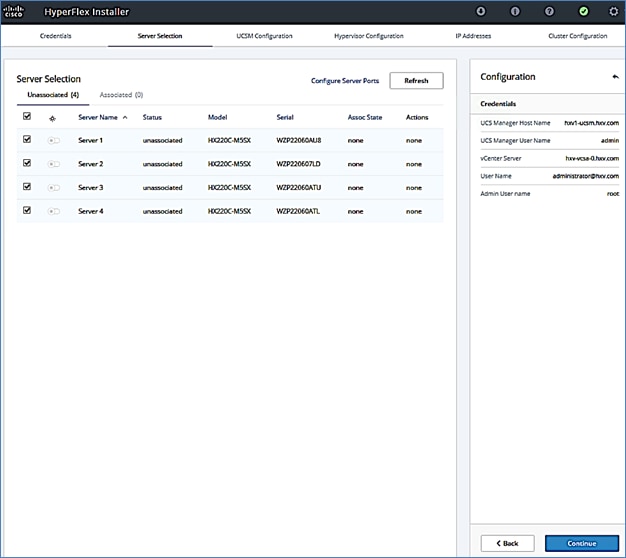Go to UCSM Configuration step tab

pos(264,36)
